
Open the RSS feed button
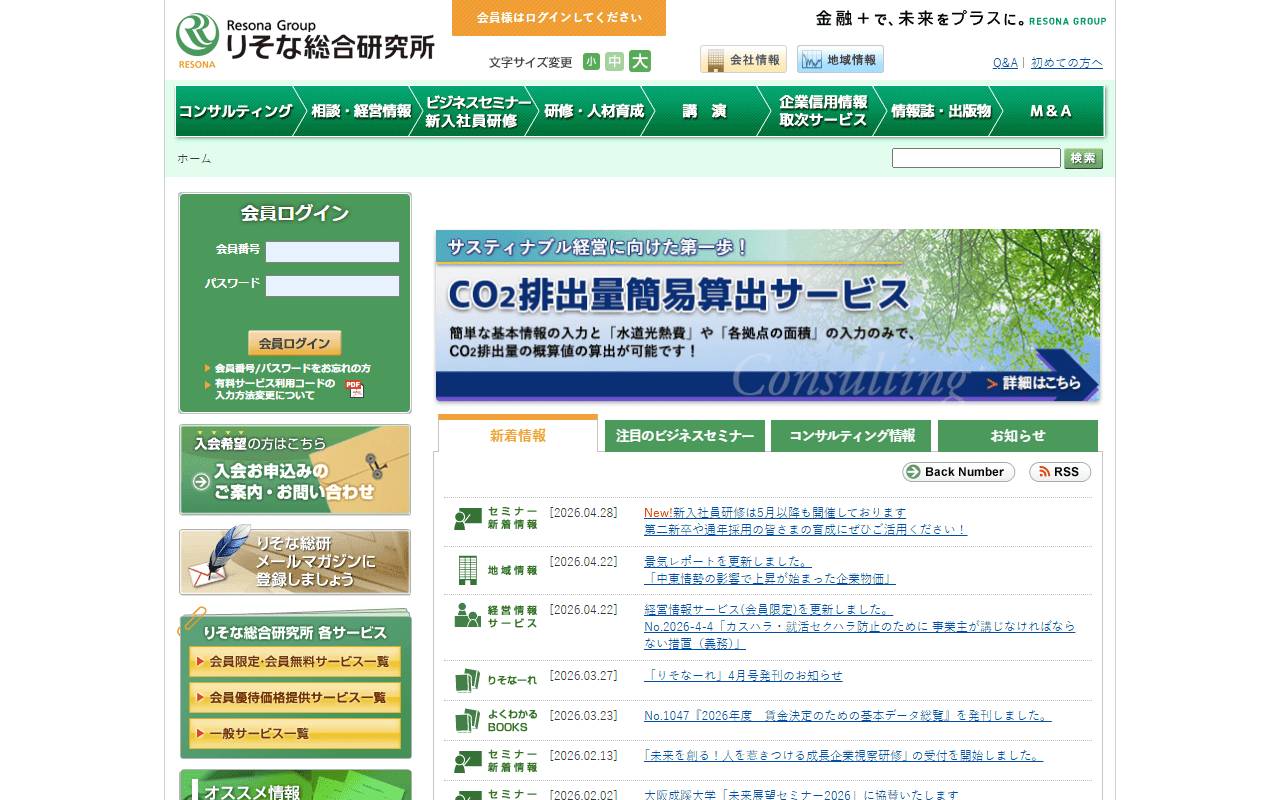(1060, 472)
